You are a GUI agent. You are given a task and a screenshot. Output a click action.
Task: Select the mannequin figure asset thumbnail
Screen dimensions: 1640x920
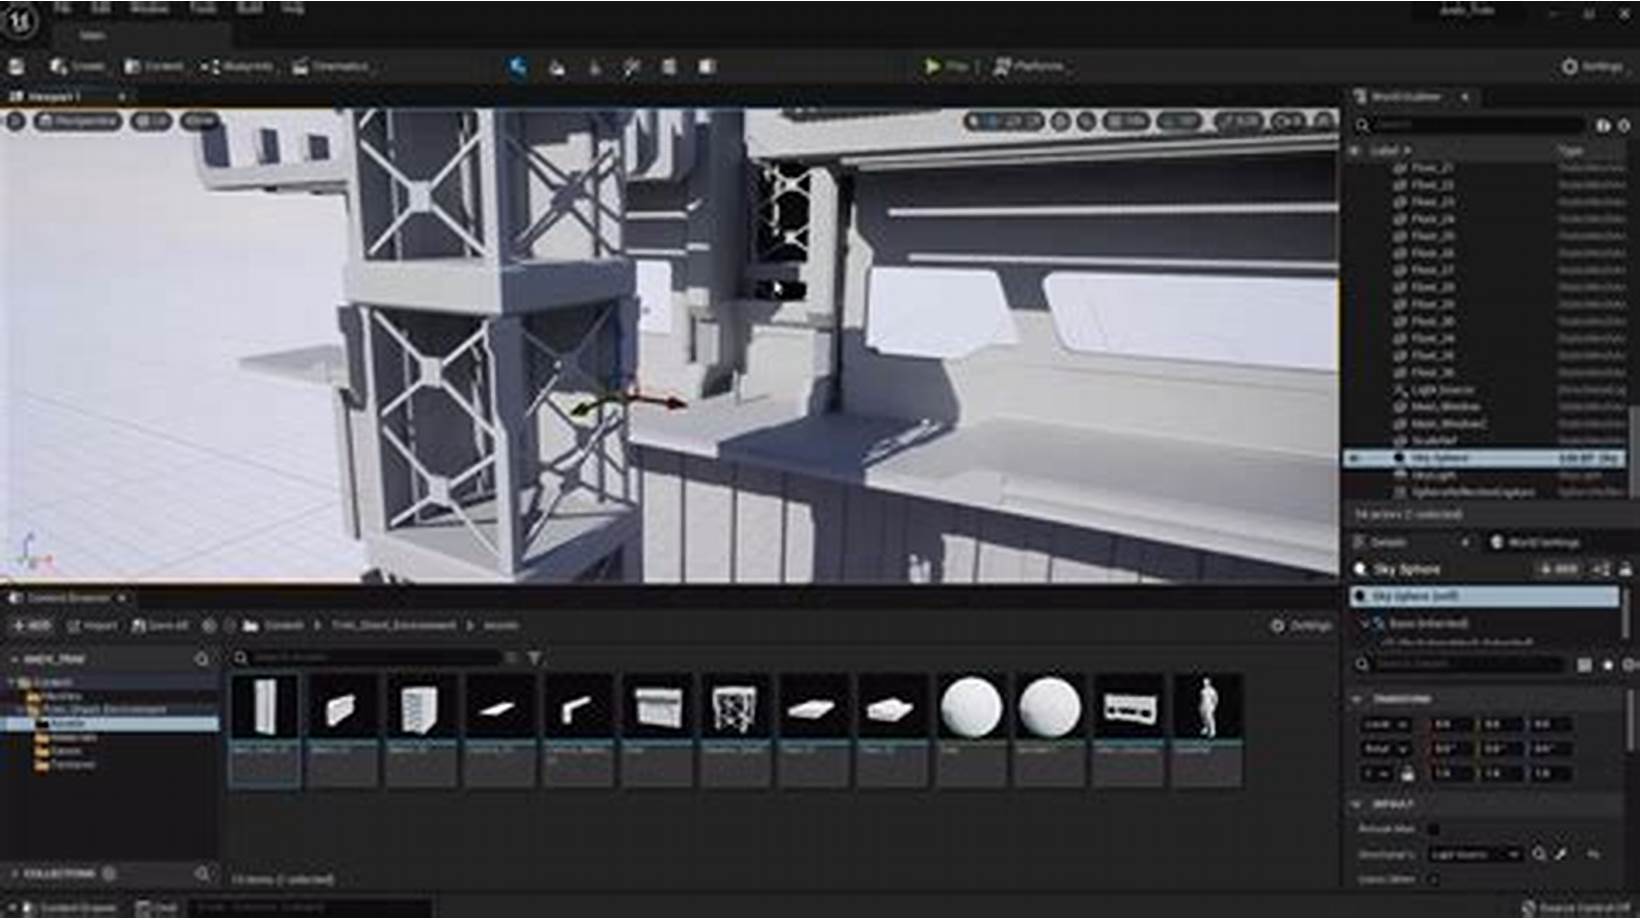coord(1208,708)
